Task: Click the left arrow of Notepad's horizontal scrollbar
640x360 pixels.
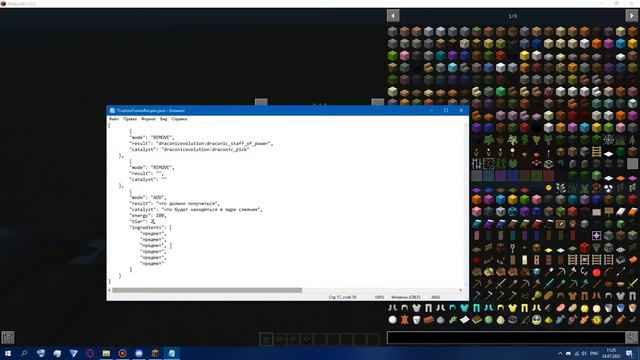Action: click(109, 290)
